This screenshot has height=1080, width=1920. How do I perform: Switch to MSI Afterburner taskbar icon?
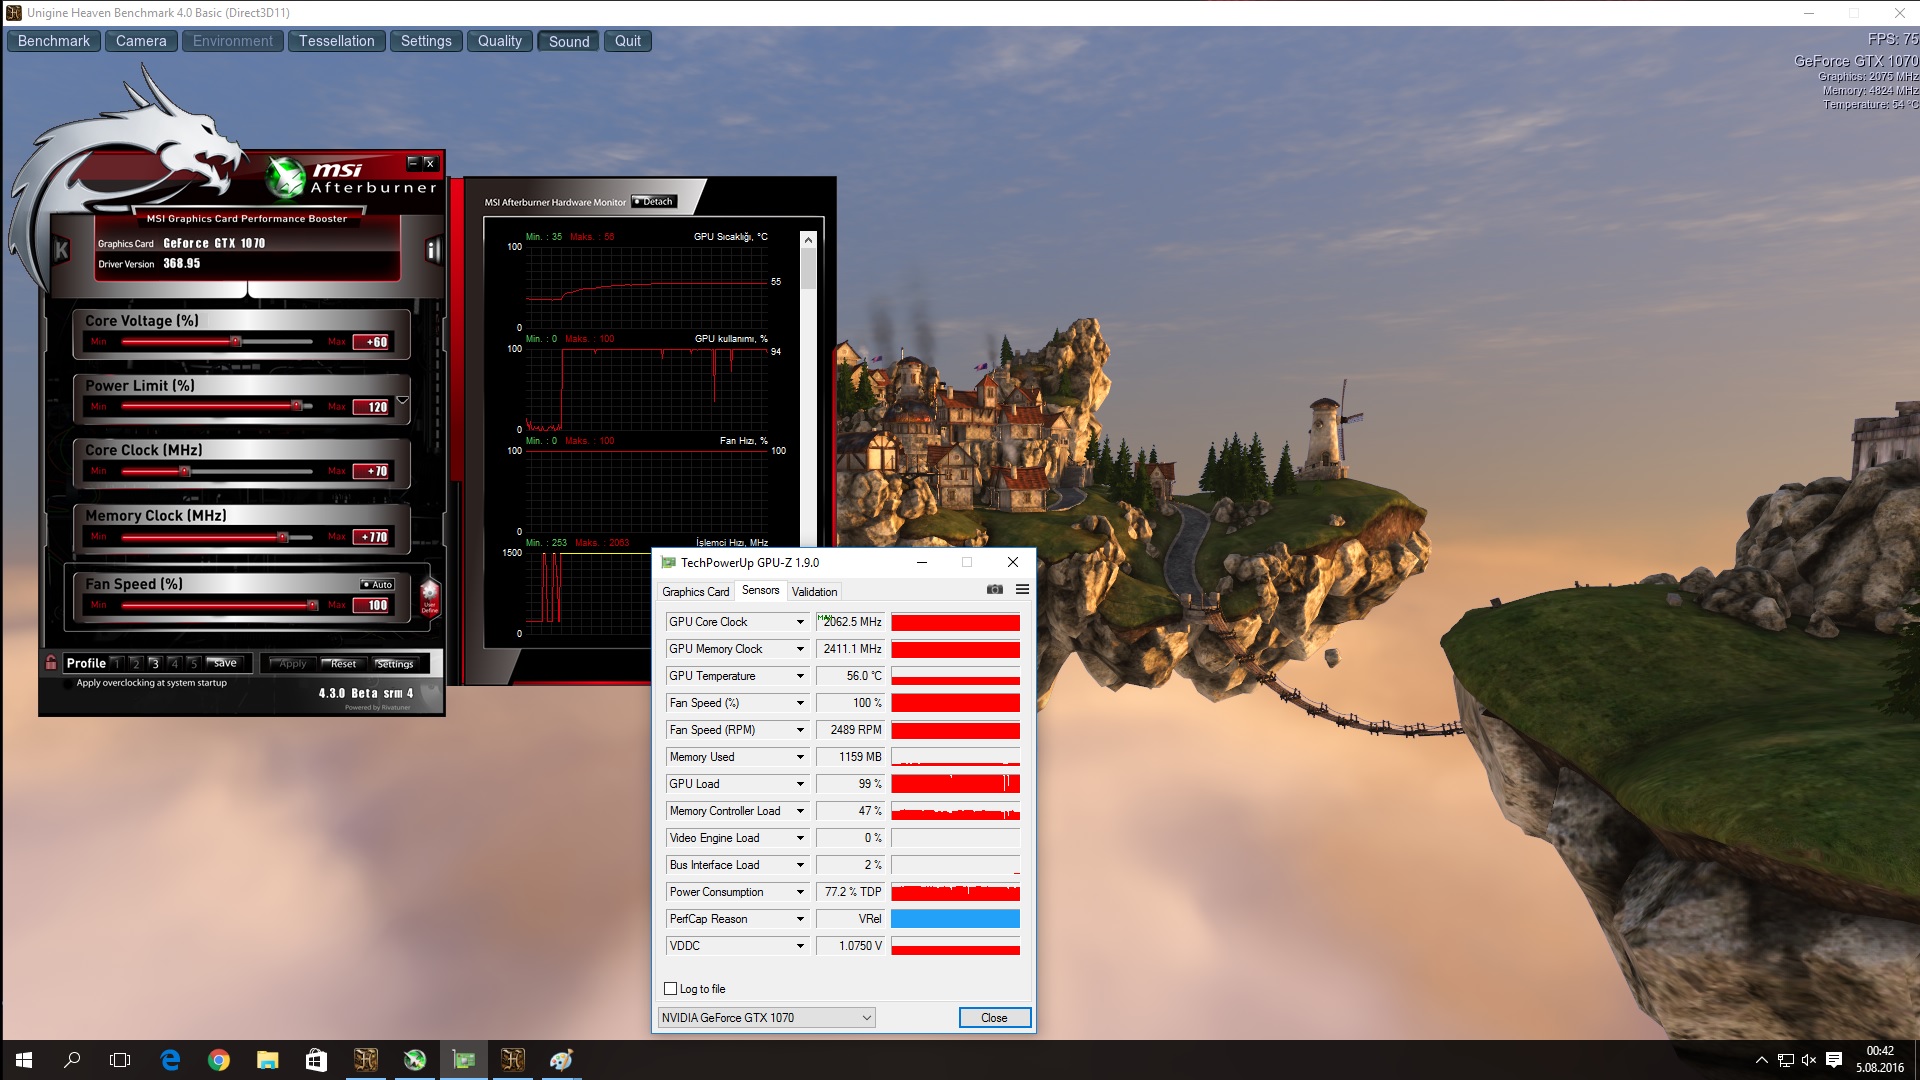414,1060
